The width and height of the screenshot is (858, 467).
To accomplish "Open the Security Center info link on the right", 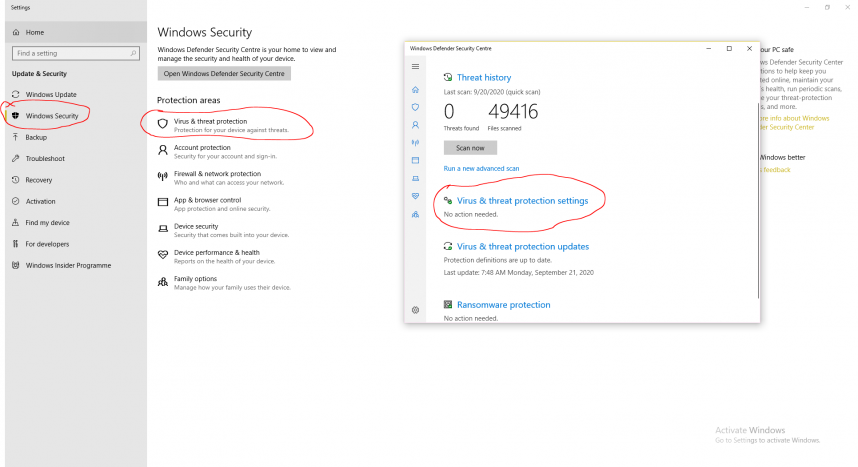I will point(795,123).
